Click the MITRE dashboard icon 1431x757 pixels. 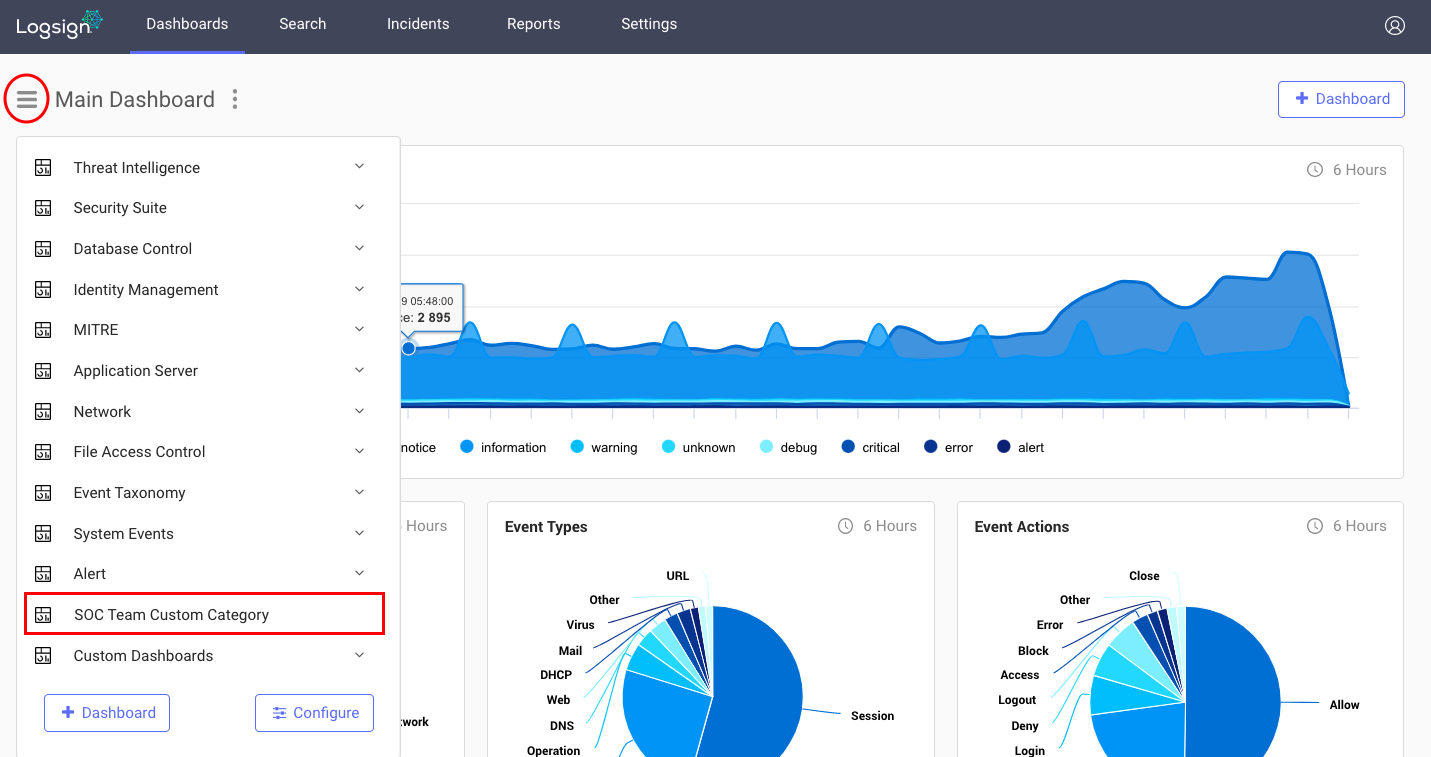[x=43, y=330]
